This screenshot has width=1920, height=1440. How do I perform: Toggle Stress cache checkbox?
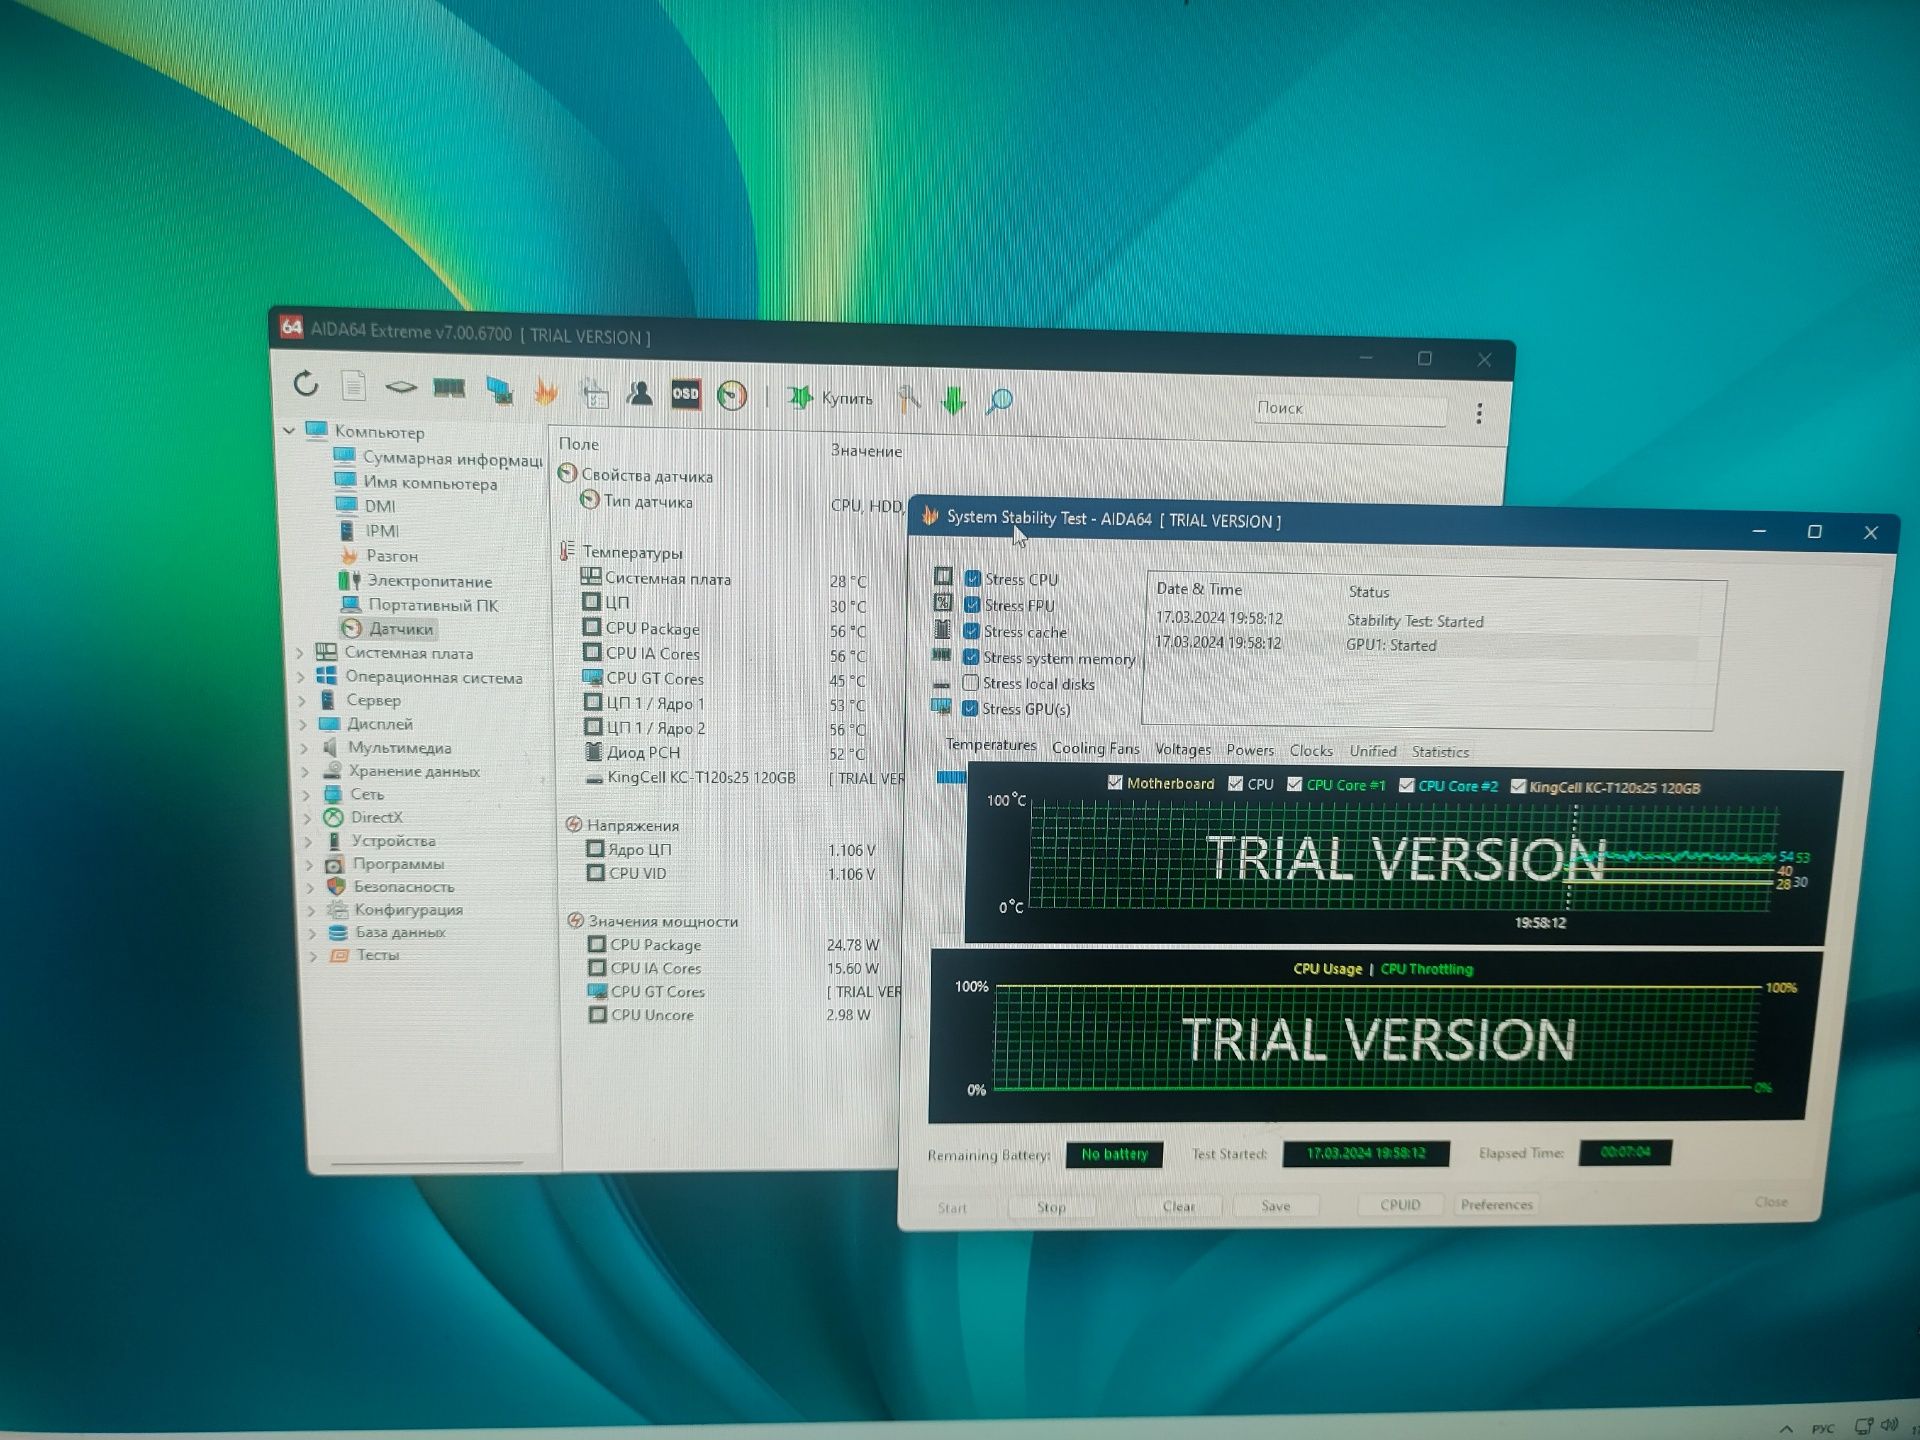pyautogui.click(x=971, y=630)
